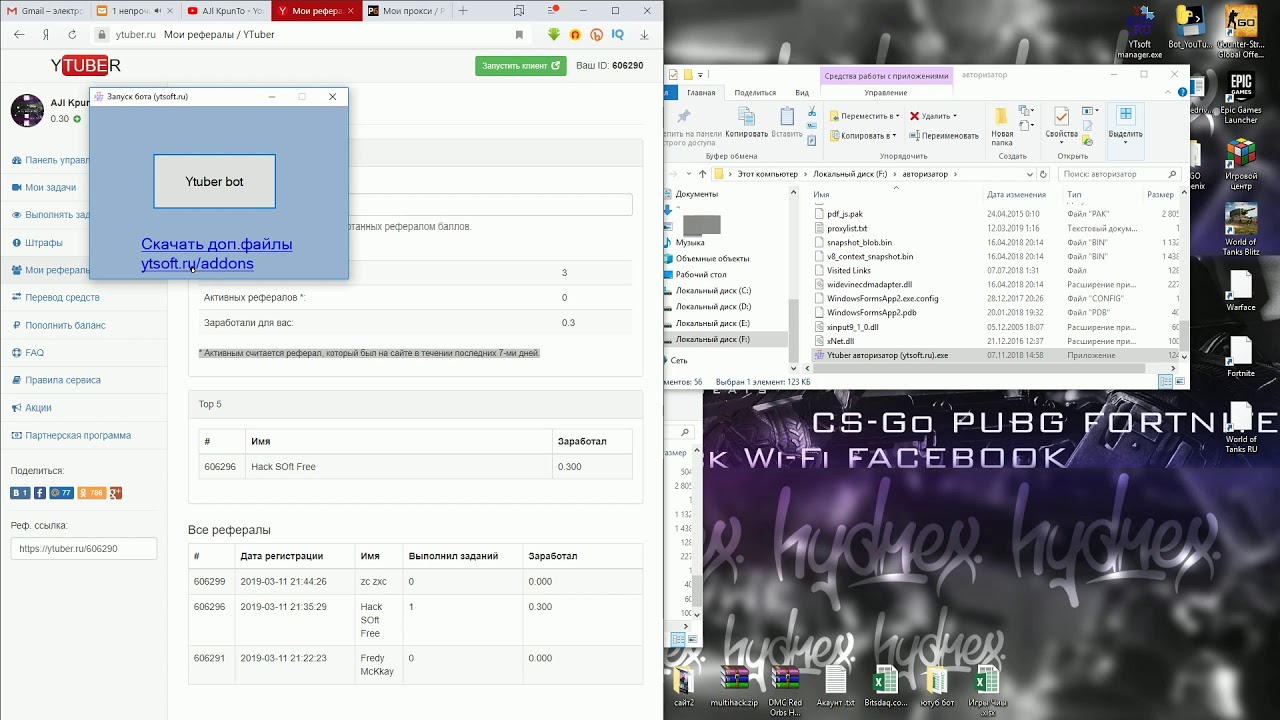Open Bitsdaq.co... Excel file on desktop
1280x720 pixels.
[885, 686]
